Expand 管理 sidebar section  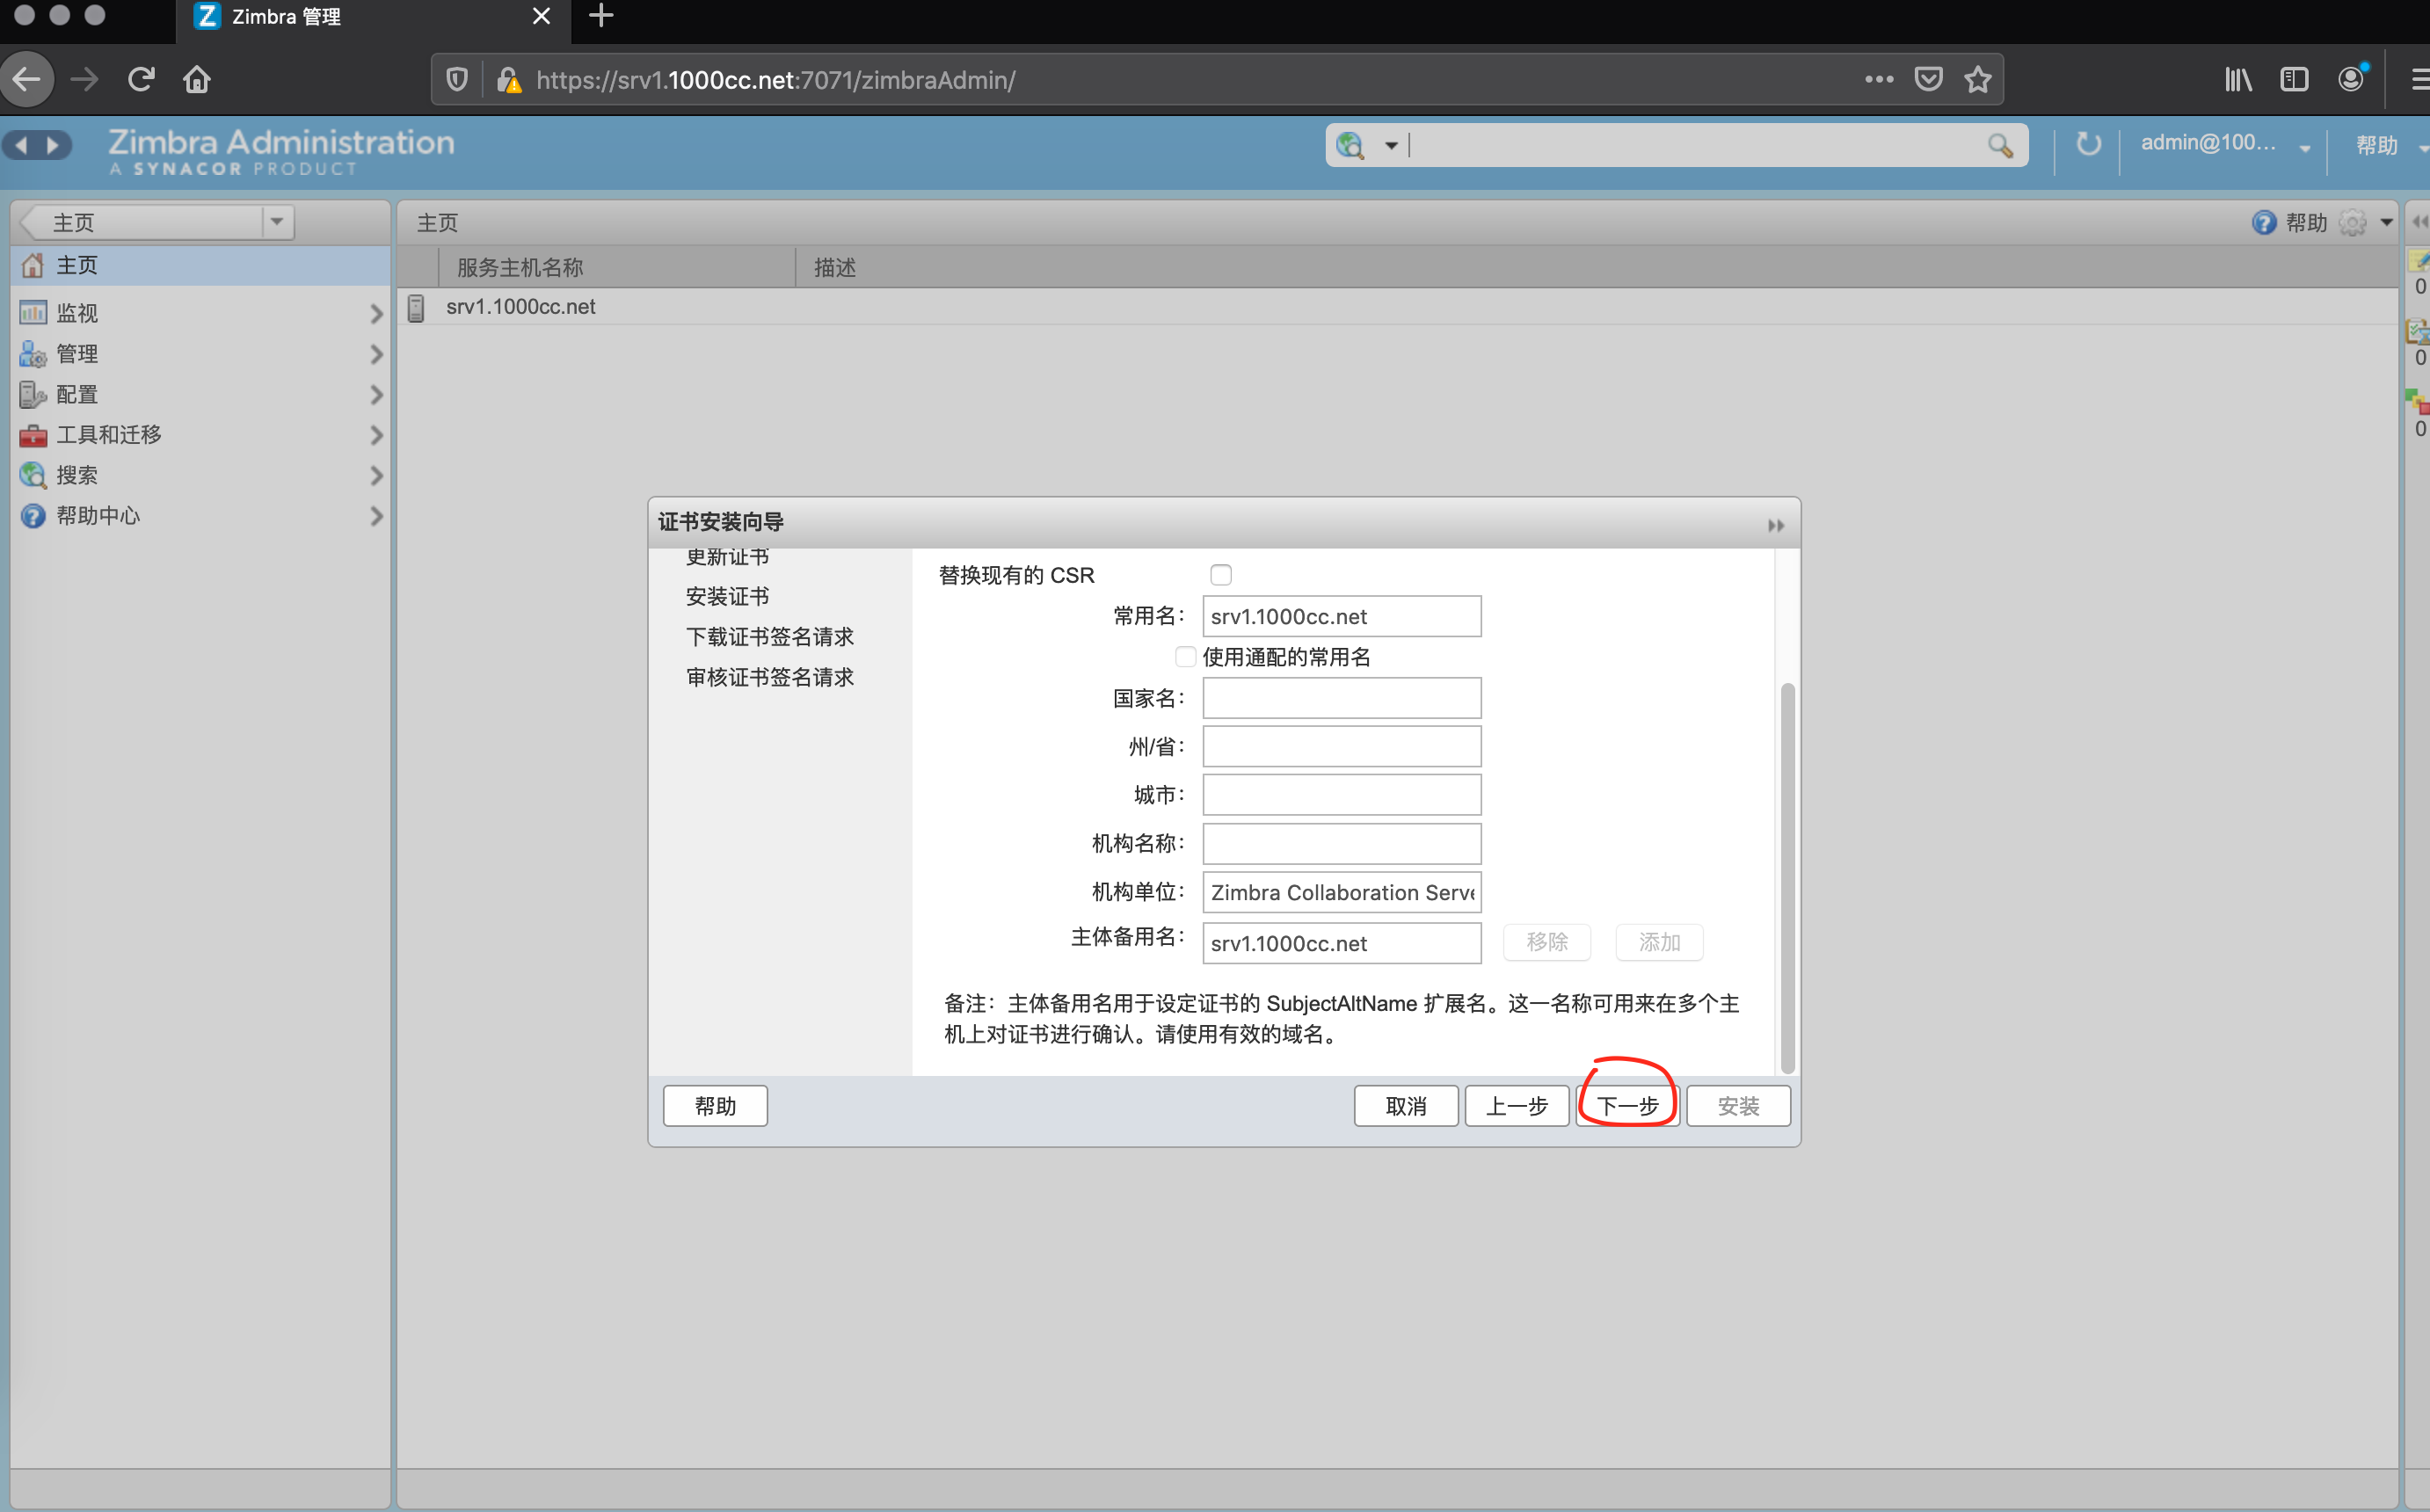coord(376,354)
